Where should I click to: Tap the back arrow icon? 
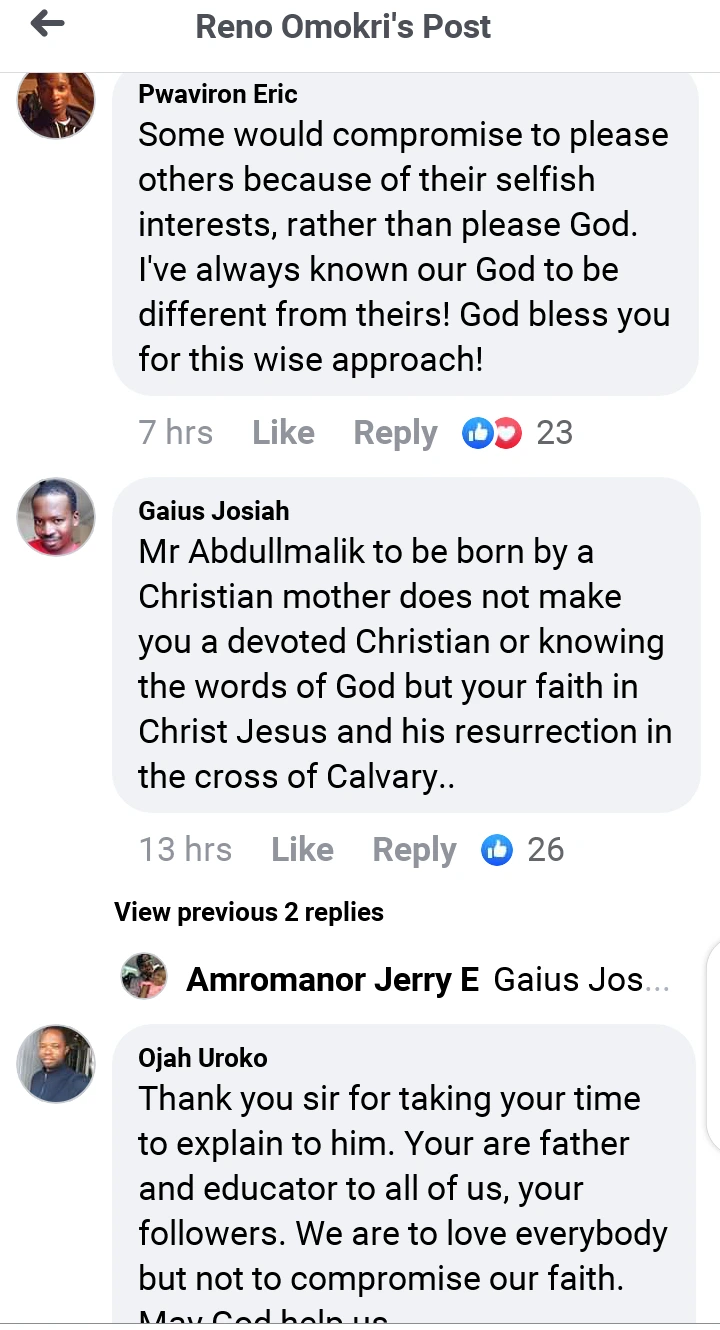(47, 25)
